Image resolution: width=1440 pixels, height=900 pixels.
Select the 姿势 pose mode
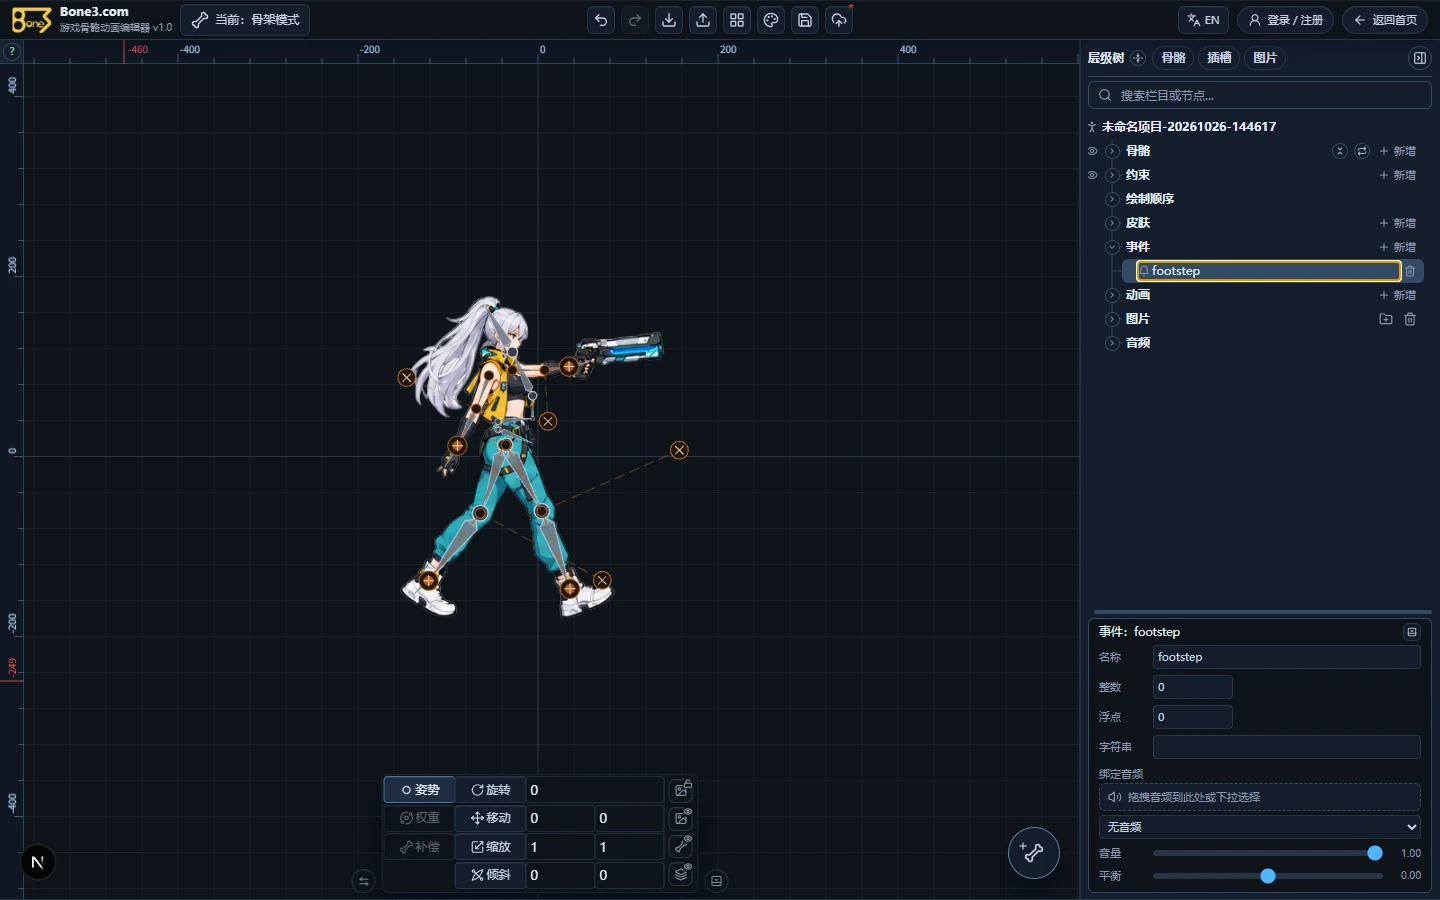tap(420, 790)
